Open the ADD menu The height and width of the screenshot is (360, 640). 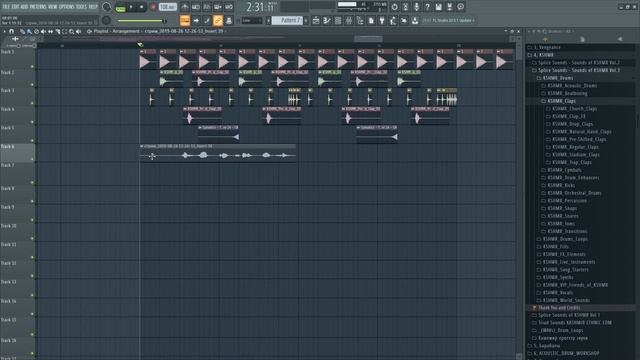24,7
